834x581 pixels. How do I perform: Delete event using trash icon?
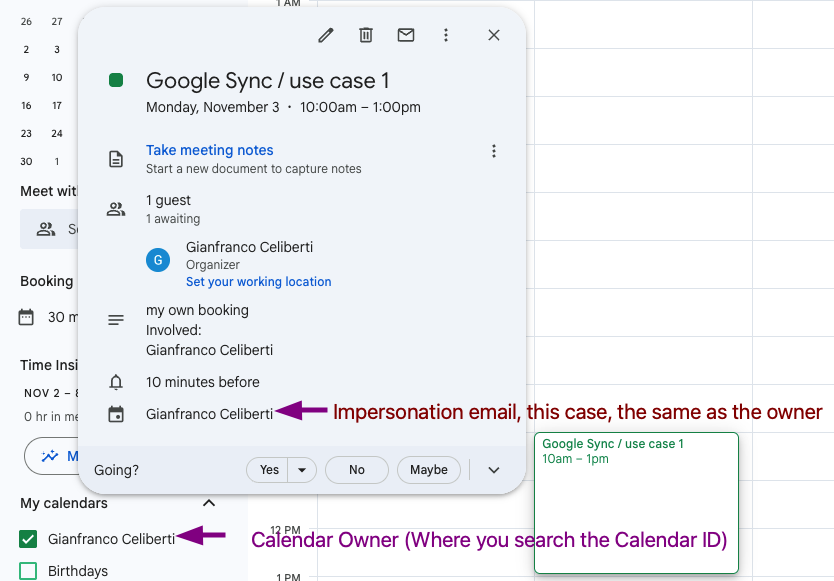click(365, 35)
